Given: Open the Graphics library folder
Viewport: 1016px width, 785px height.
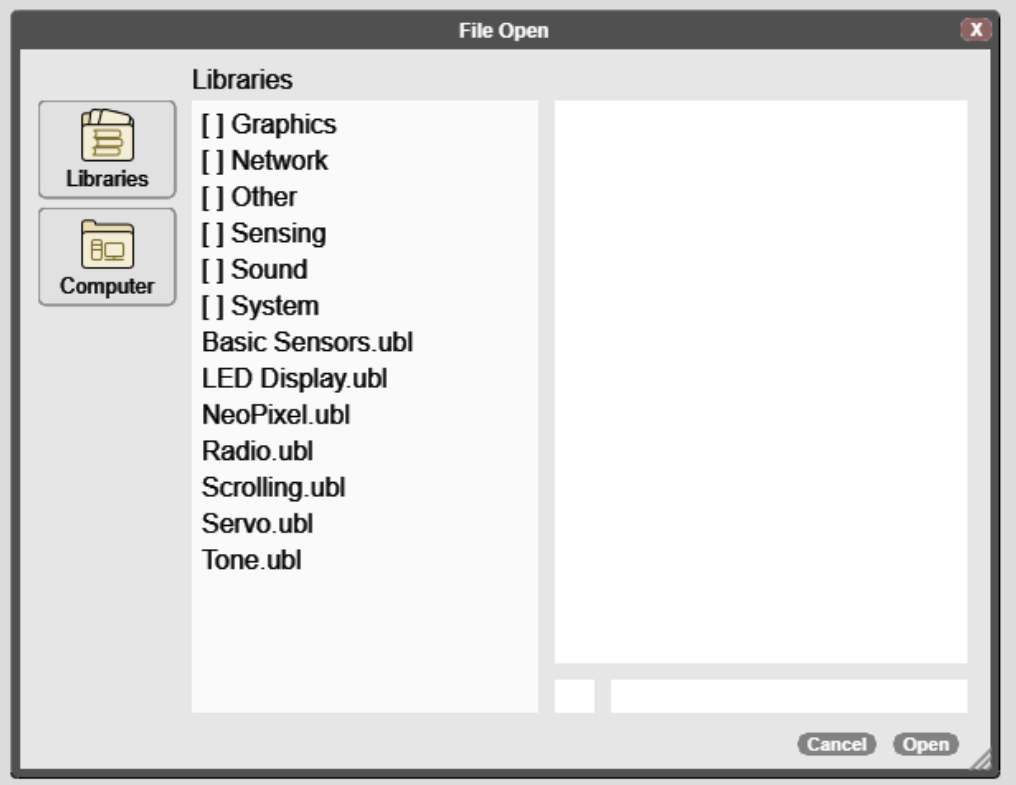Looking at the screenshot, I should pos(268,125).
